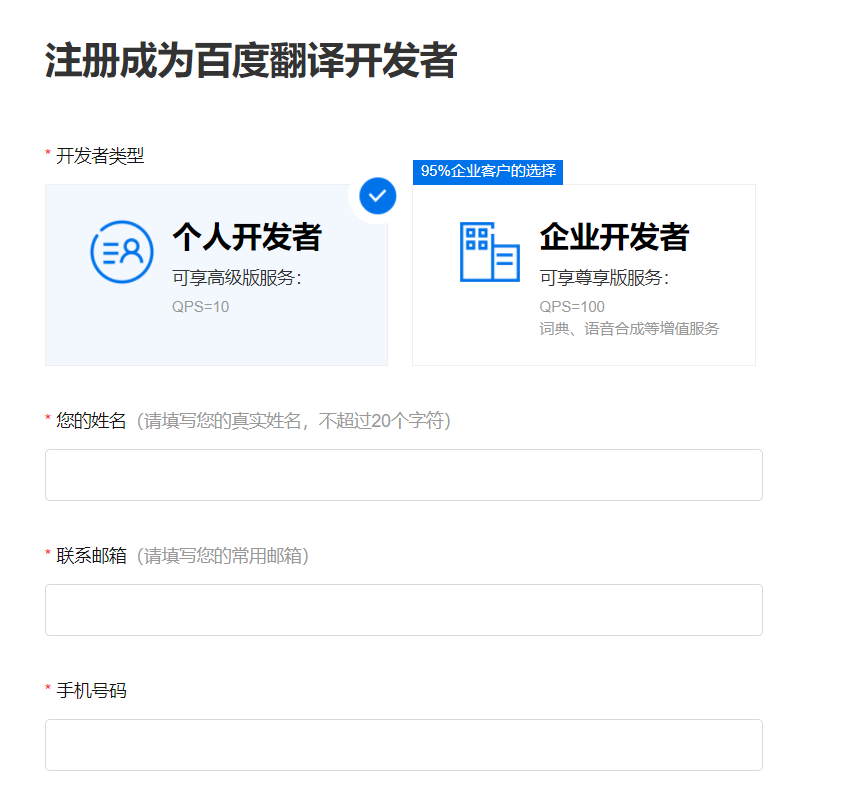Click the 企业开发者 building icon
The height and width of the screenshot is (794, 847).
point(489,250)
